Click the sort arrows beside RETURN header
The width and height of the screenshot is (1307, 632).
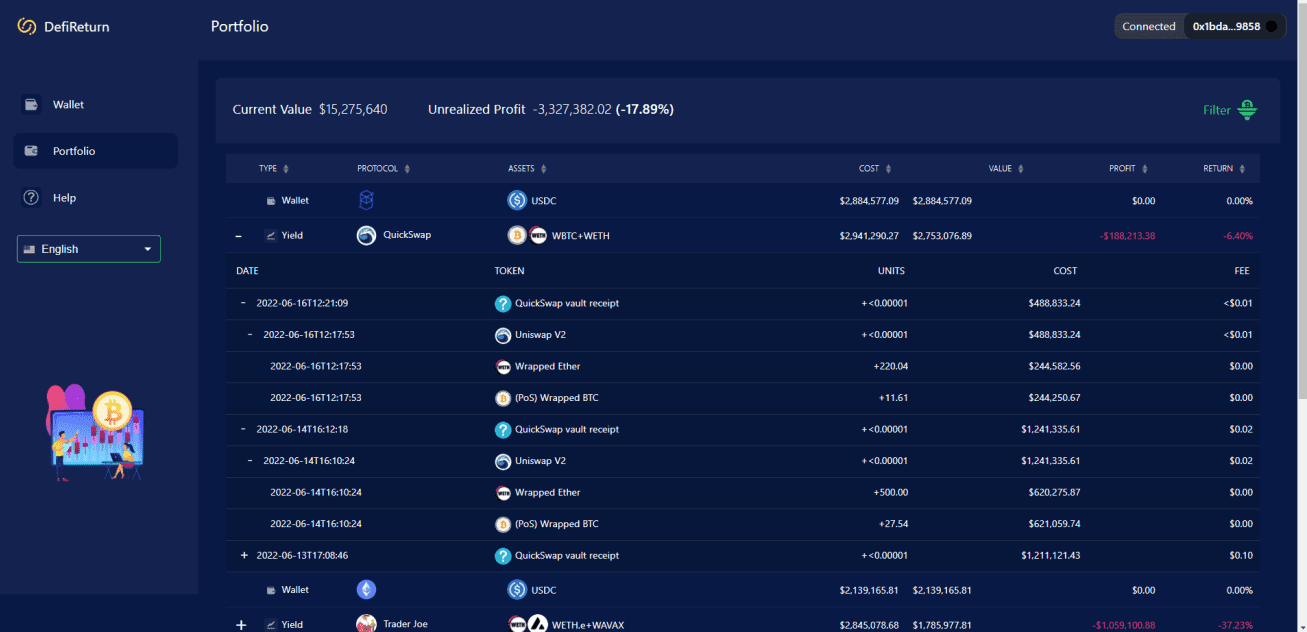pos(1242,169)
